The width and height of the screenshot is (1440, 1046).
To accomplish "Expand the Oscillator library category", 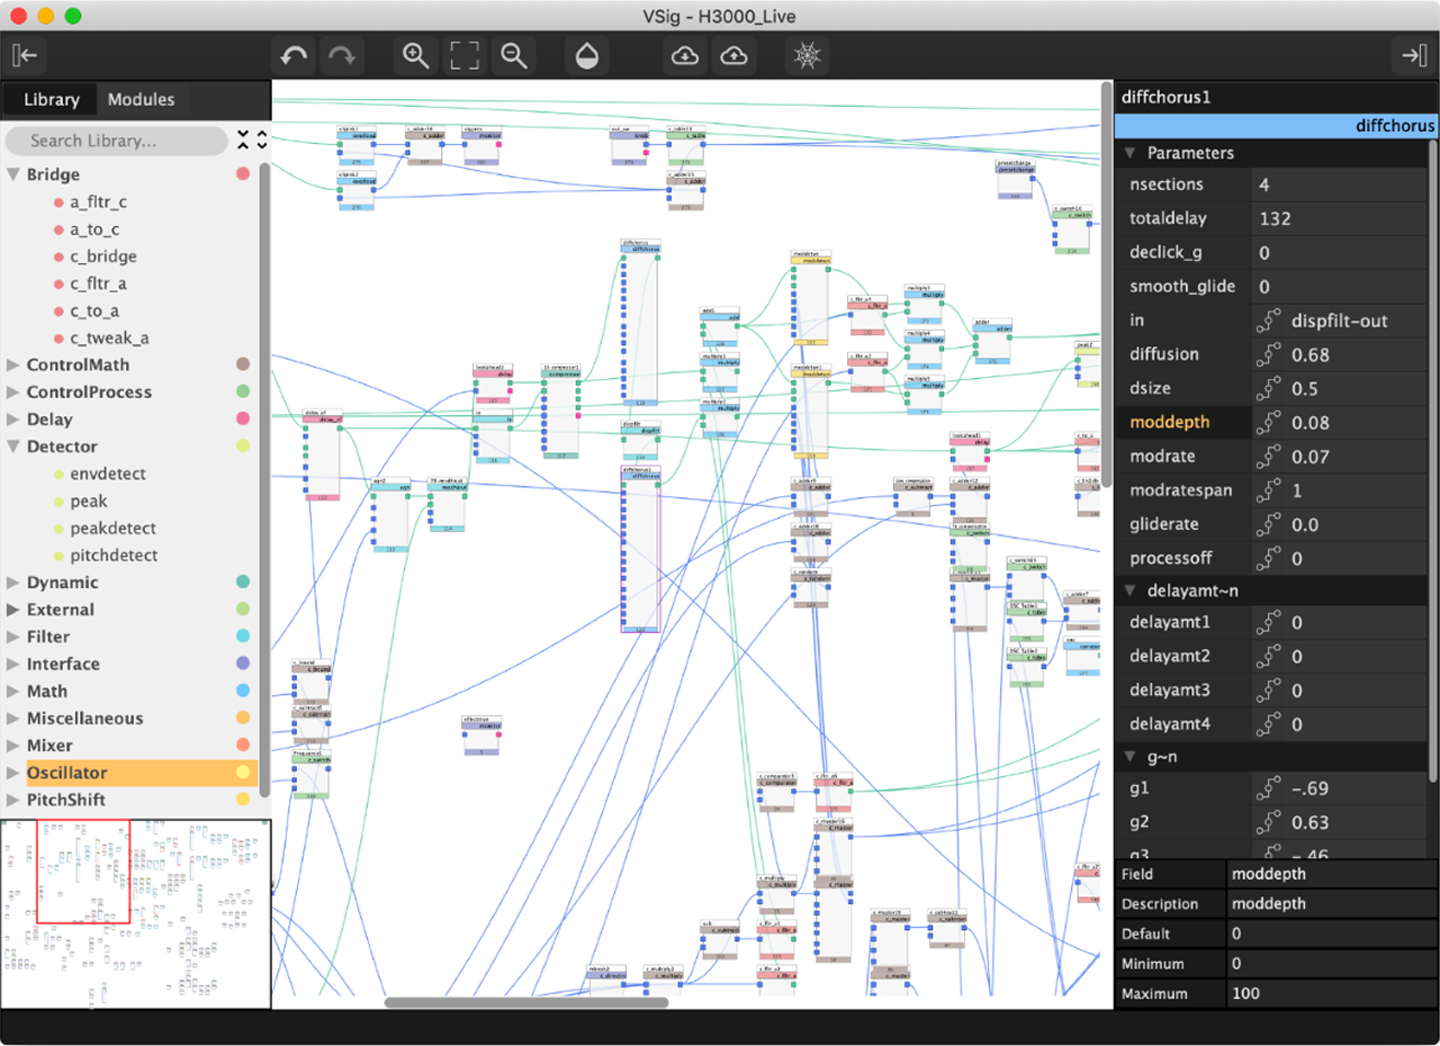I will pyautogui.click(x=14, y=773).
